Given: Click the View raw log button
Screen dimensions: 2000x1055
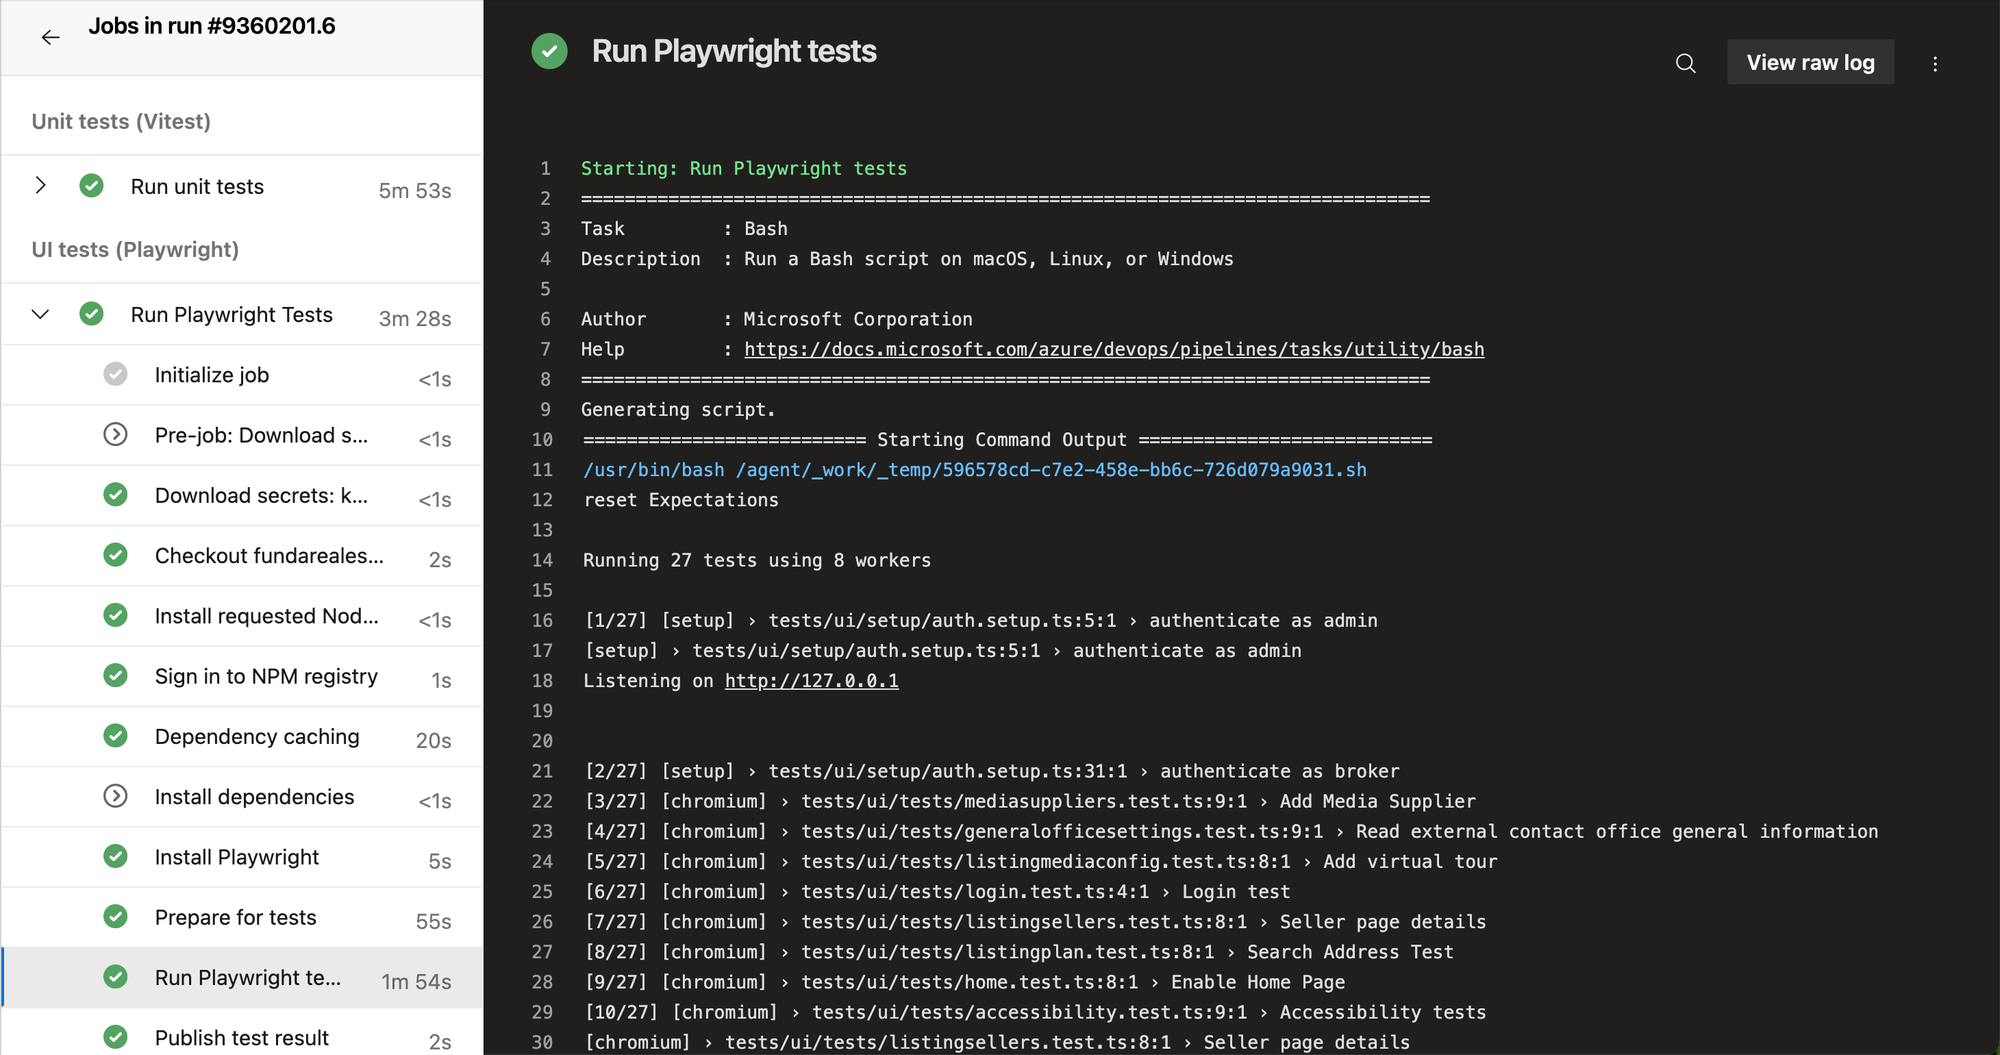Looking at the screenshot, I should [1810, 63].
